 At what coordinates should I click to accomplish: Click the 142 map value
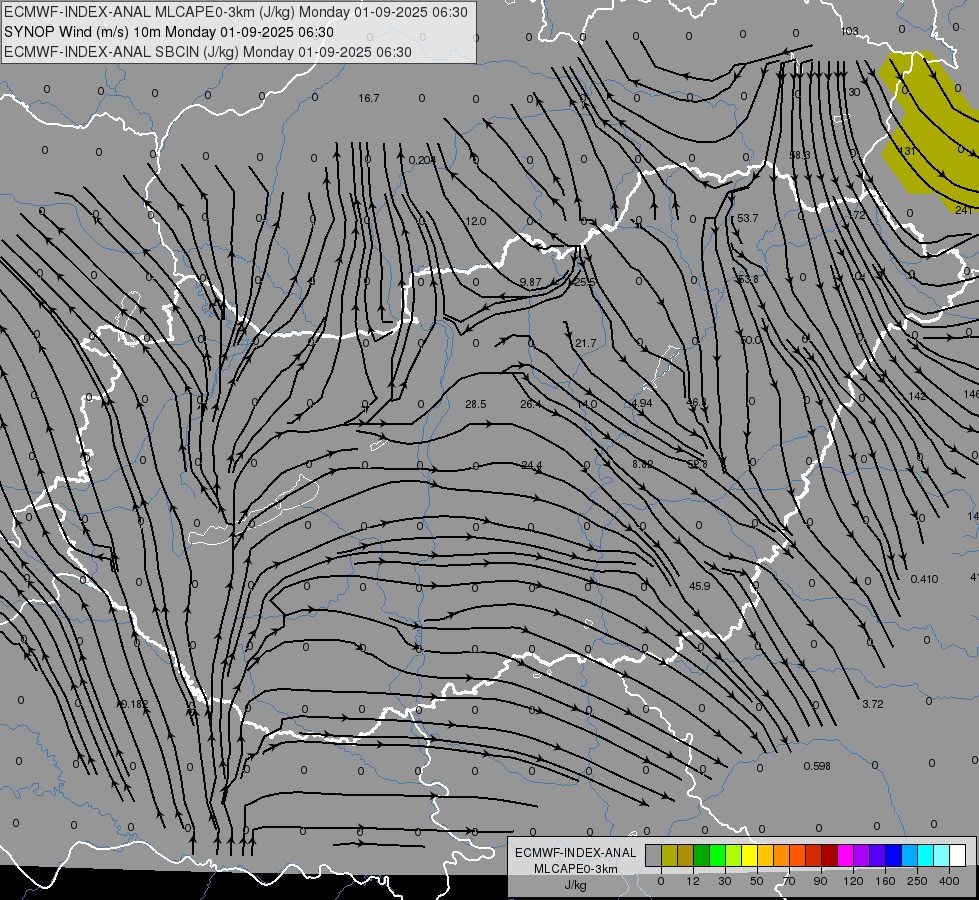917,396
